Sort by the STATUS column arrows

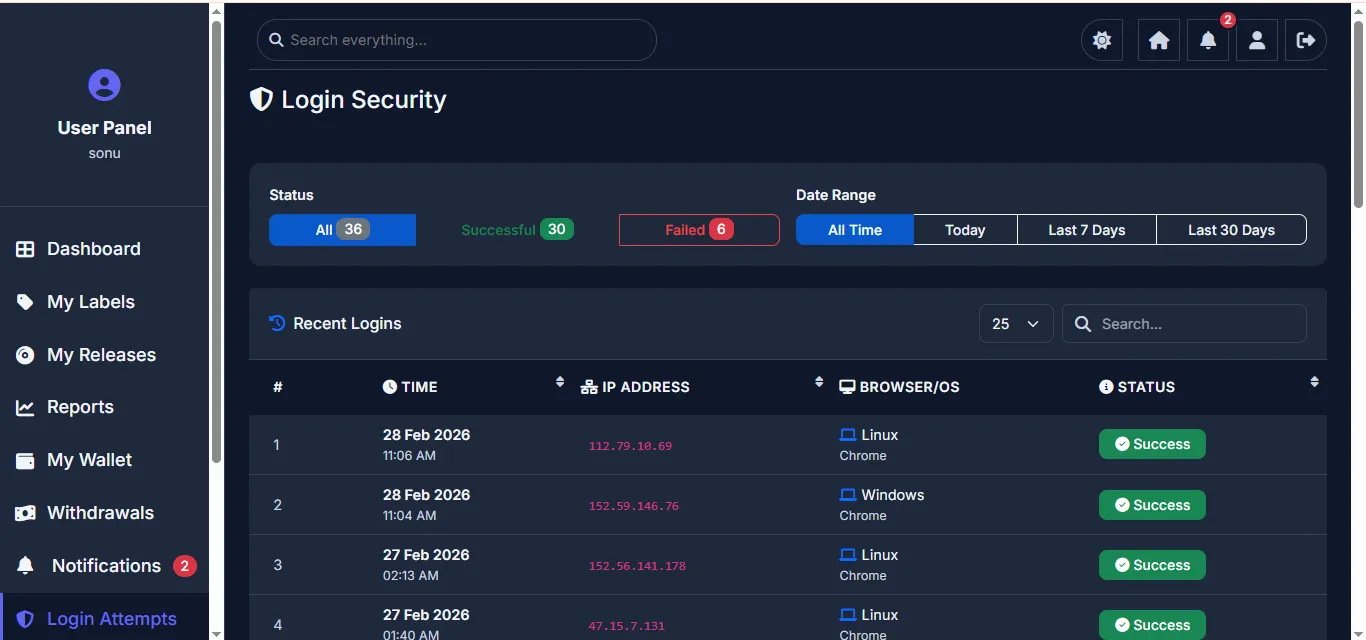[x=1314, y=382]
